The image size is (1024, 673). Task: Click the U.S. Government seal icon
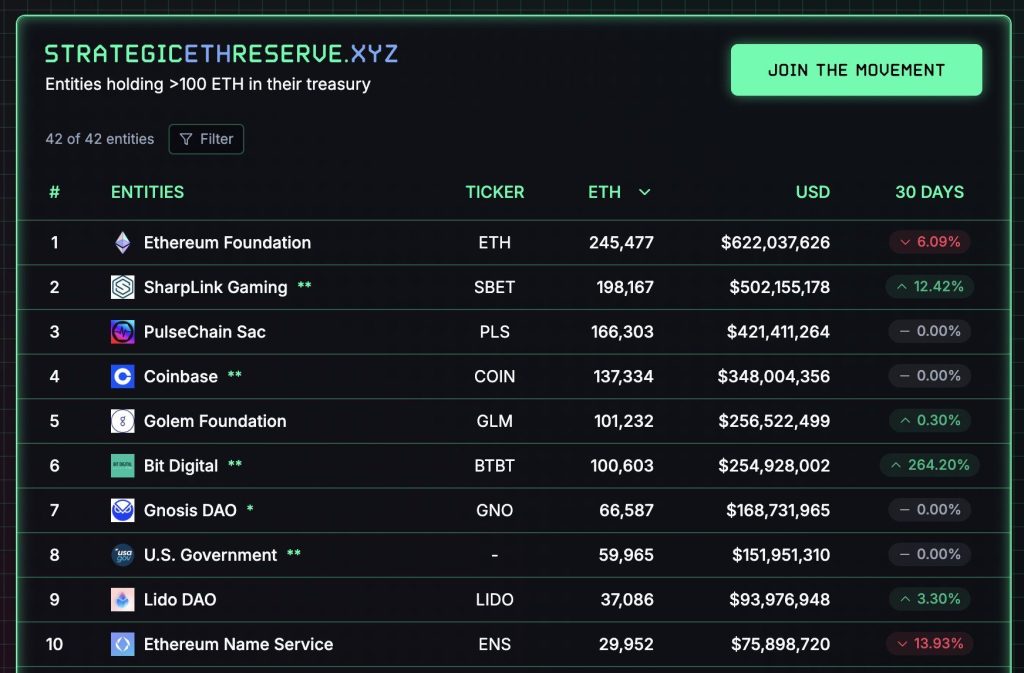point(122,554)
